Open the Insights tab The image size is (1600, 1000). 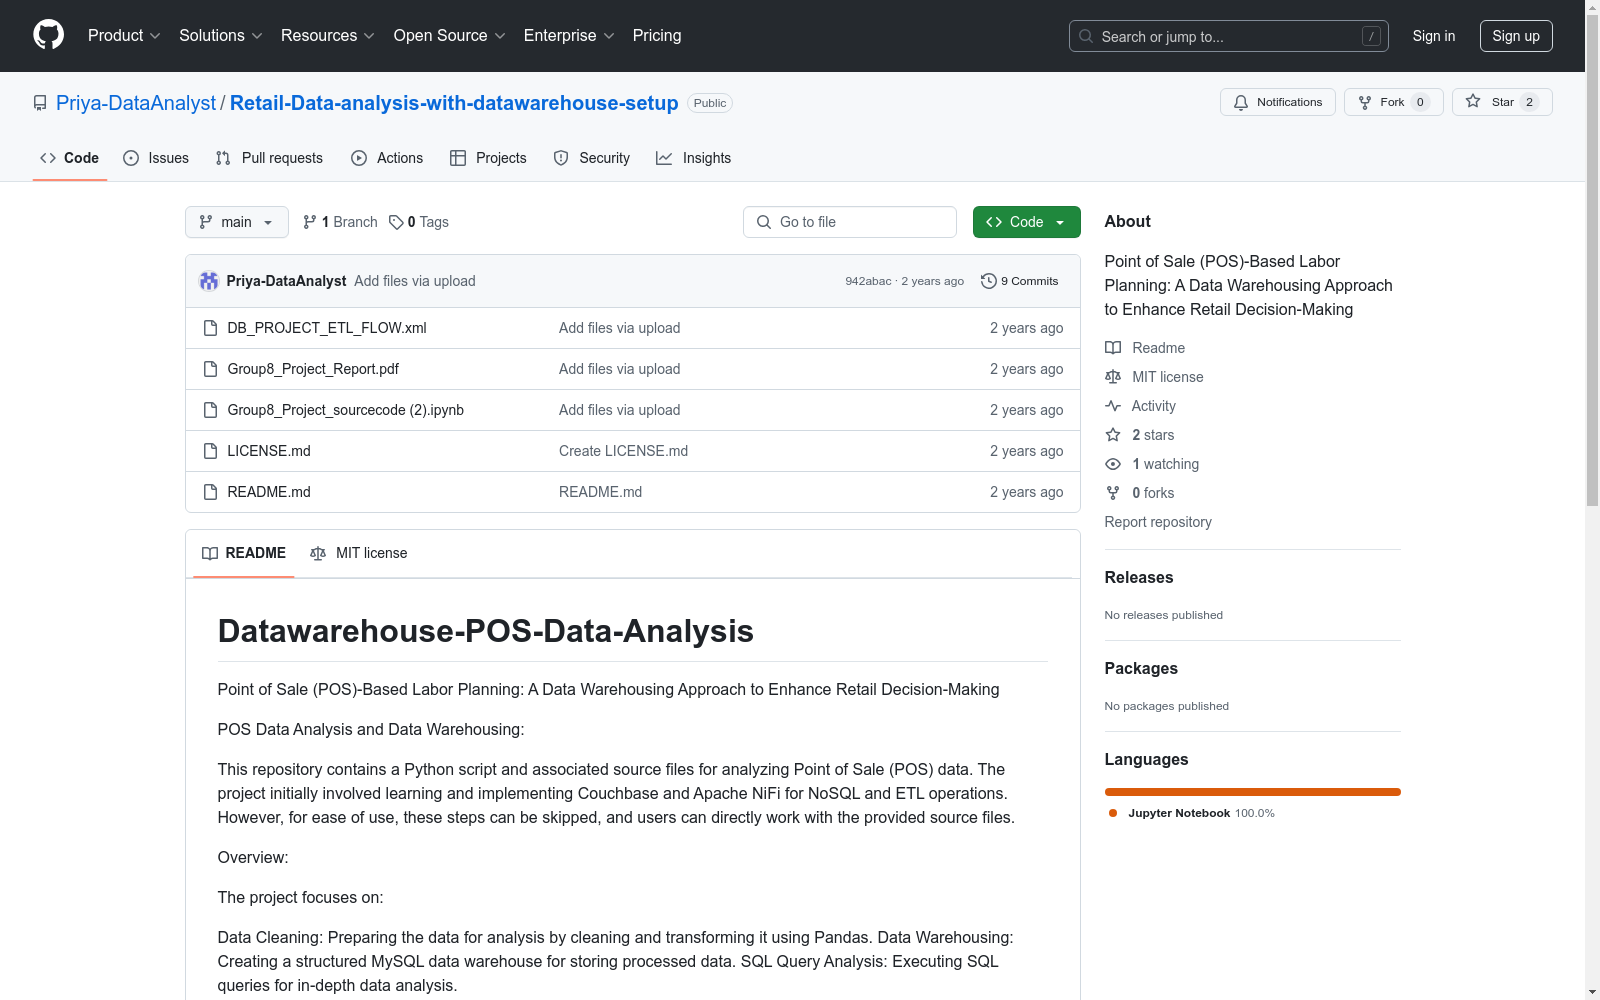click(694, 158)
